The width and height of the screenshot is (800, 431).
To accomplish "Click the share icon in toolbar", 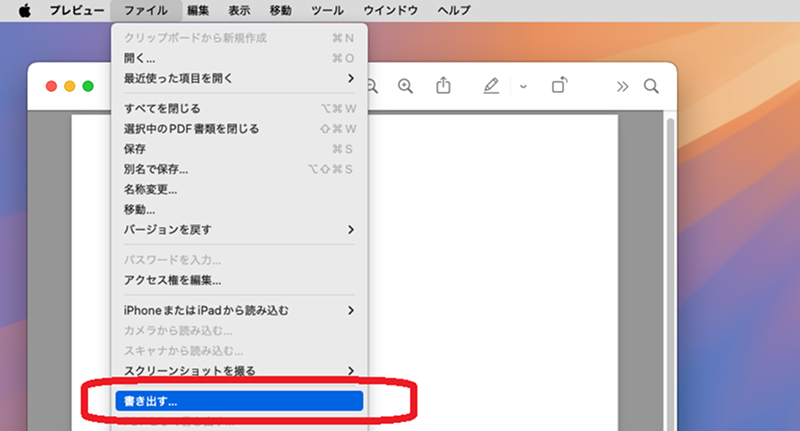I will click(x=443, y=85).
